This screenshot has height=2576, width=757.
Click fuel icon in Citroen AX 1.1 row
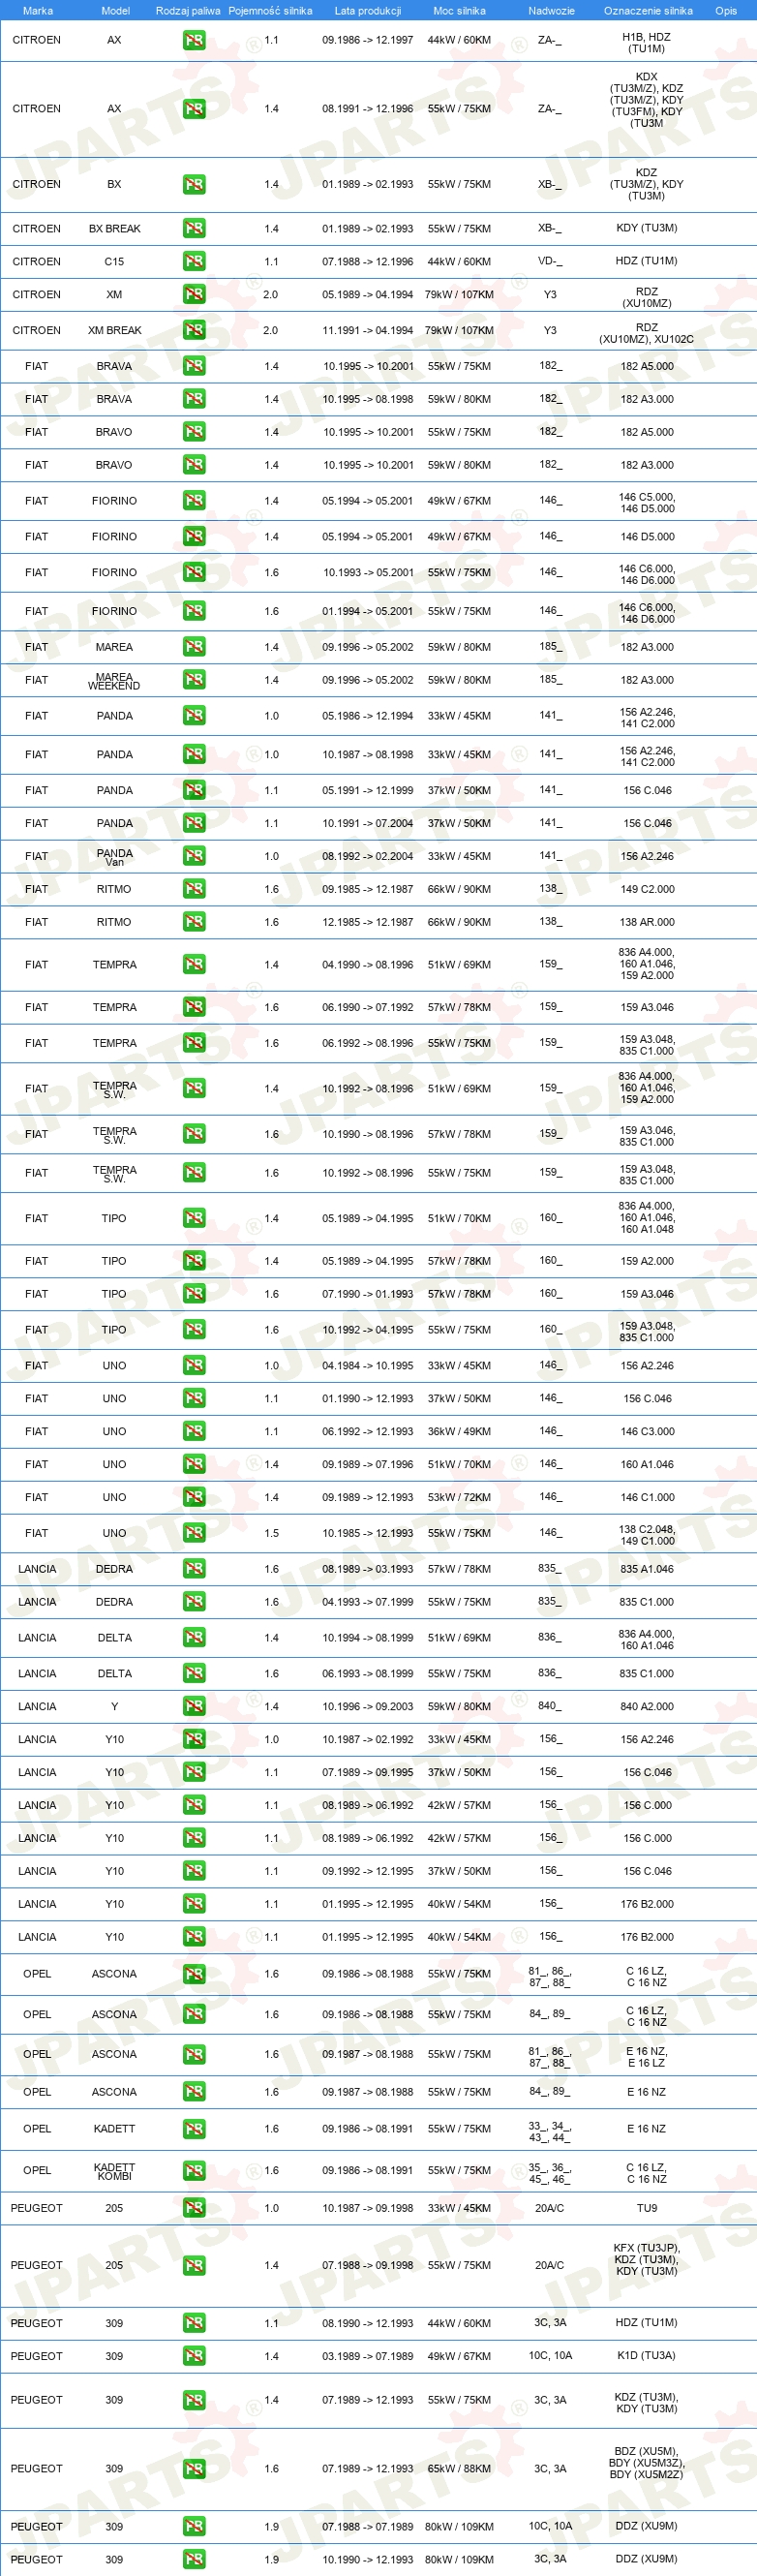pyautogui.click(x=194, y=40)
